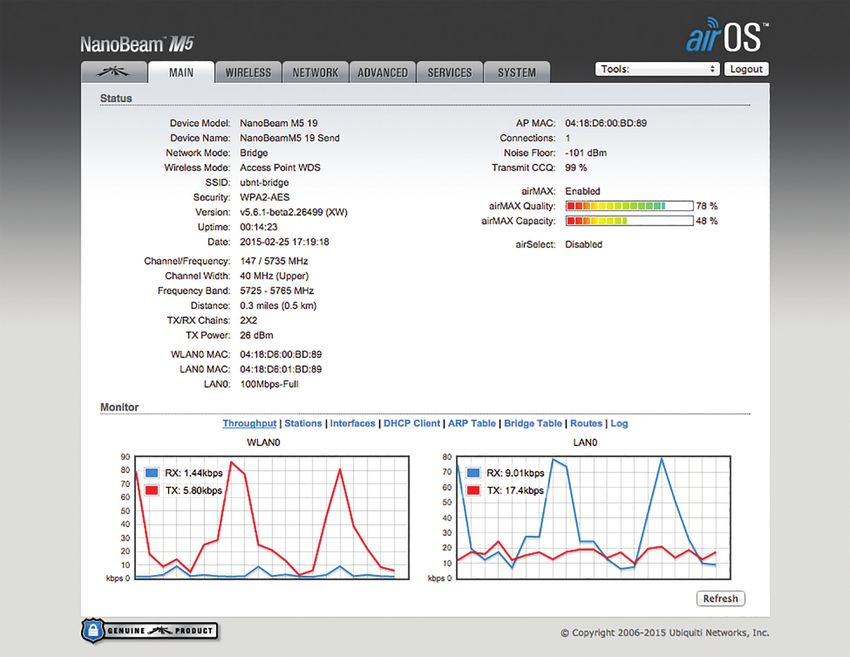This screenshot has height=657, width=850.
Task: Click the NanoBeam M5 logo
Action: (x=137, y=44)
